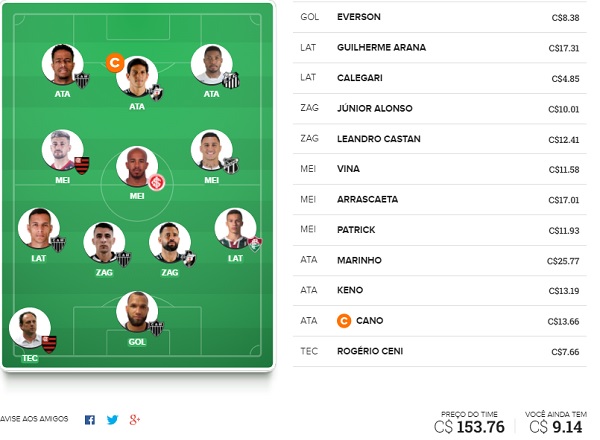The image size is (600, 440).
Task: Click the Fluminense crest on right-back
Action: tap(255, 244)
